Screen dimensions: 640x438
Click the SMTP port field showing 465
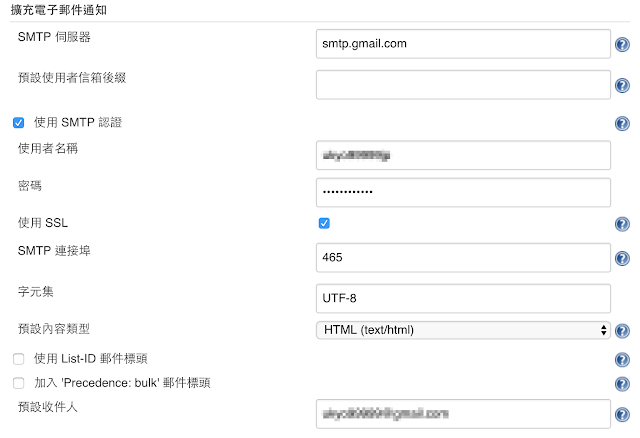click(x=463, y=258)
